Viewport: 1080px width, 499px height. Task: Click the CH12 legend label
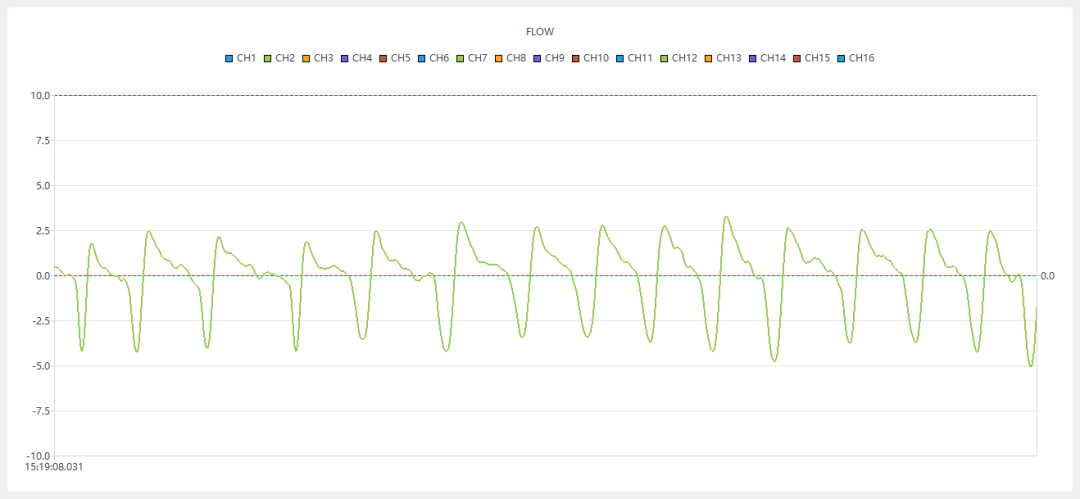pyautogui.click(x=684, y=58)
